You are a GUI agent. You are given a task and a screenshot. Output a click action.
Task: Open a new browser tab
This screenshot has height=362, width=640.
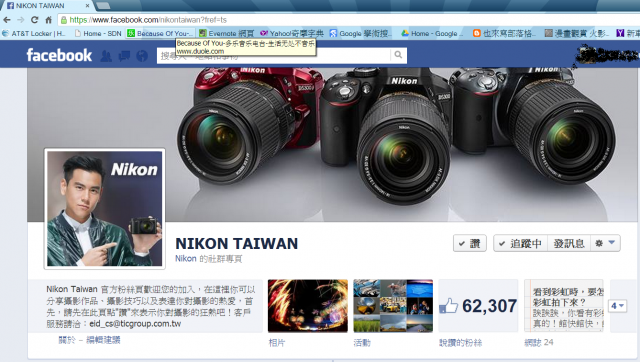[103, 5]
